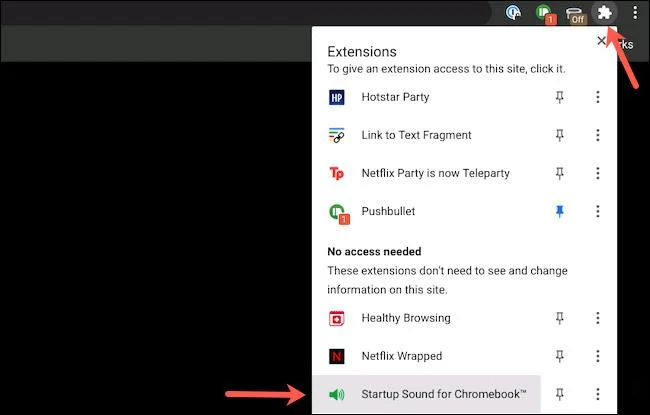This screenshot has height=415, width=650.
Task: Click the red Tp Teleparty icon
Action: click(x=337, y=173)
